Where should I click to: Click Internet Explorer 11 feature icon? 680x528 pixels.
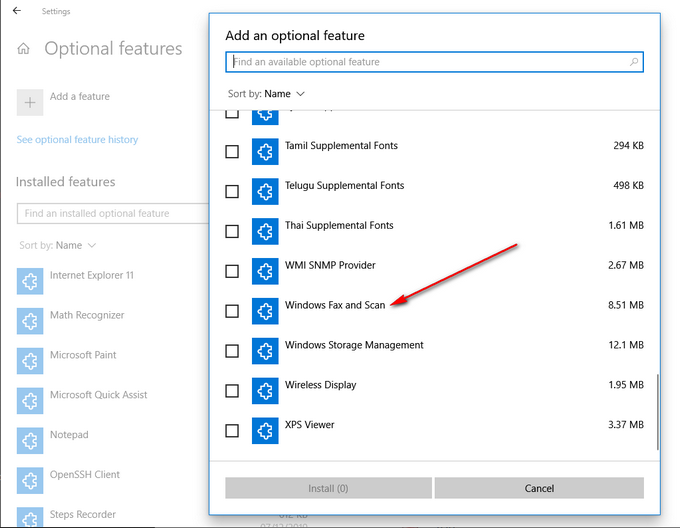[30, 281]
